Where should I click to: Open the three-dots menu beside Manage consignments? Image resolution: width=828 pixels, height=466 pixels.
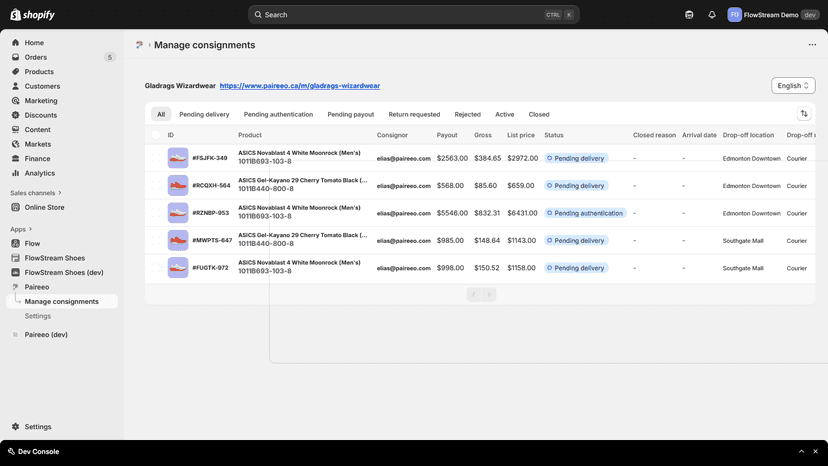tap(812, 45)
